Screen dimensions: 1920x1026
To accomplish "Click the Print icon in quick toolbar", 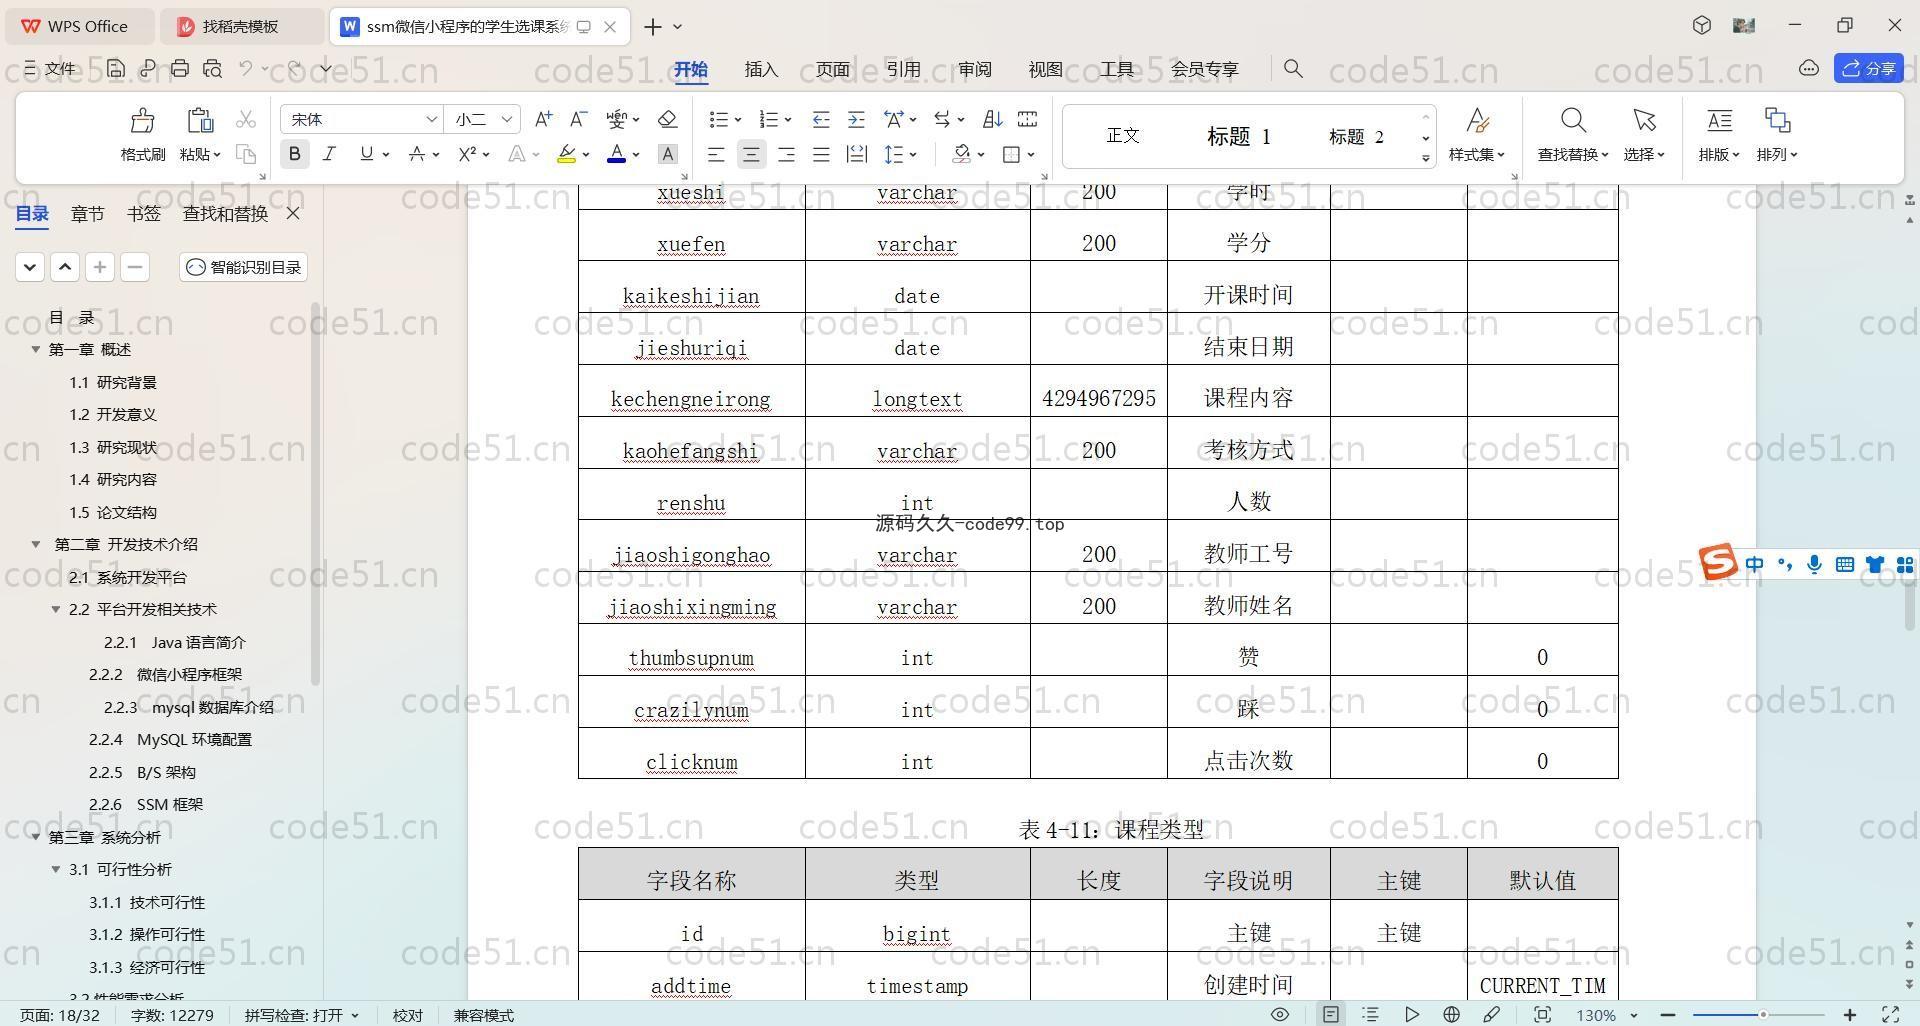I will (180, 68).
